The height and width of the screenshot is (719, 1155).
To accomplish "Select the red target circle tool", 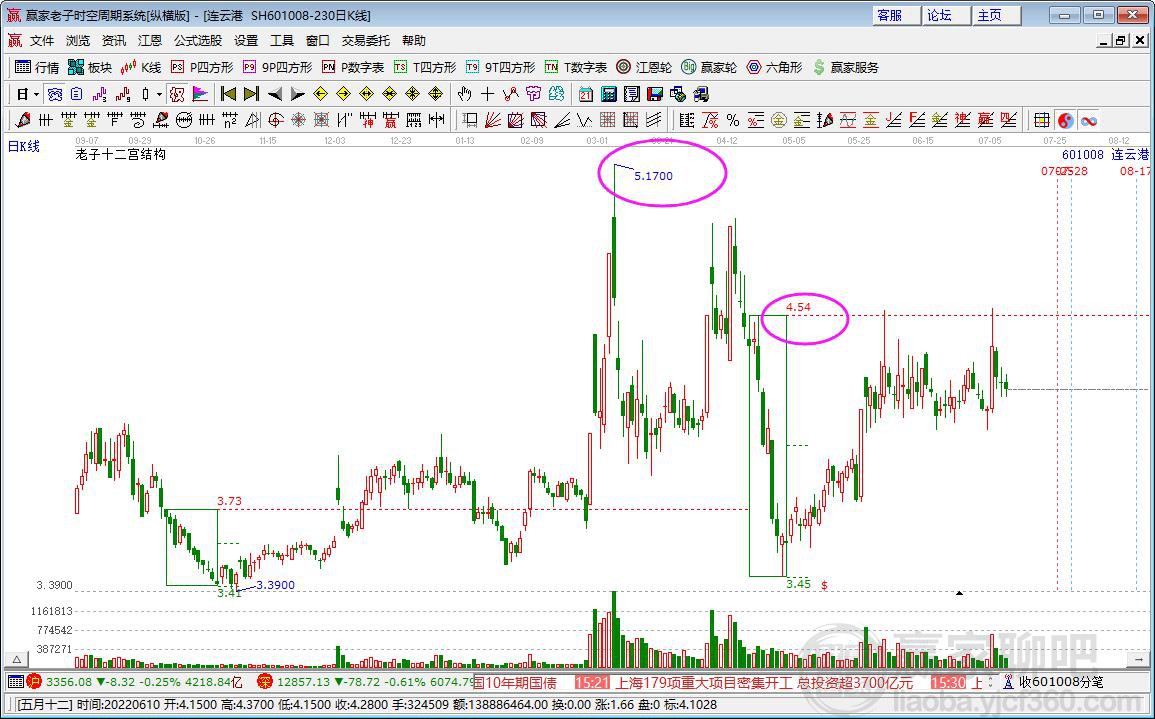I will tap(275, 119).
